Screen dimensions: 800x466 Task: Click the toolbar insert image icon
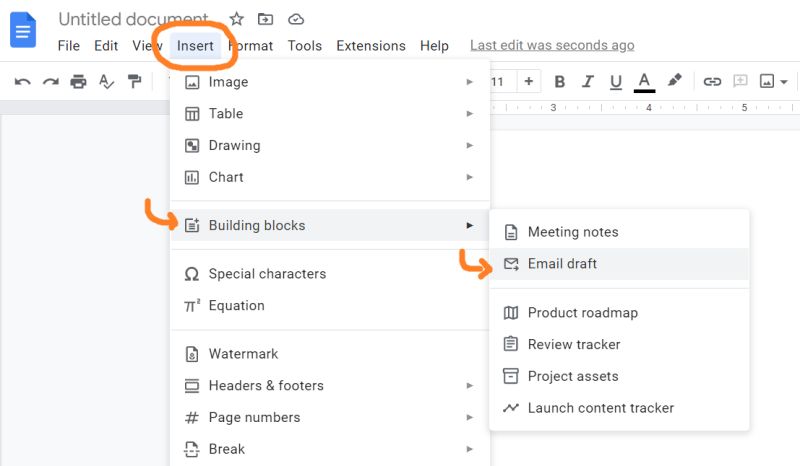point(767,81)
